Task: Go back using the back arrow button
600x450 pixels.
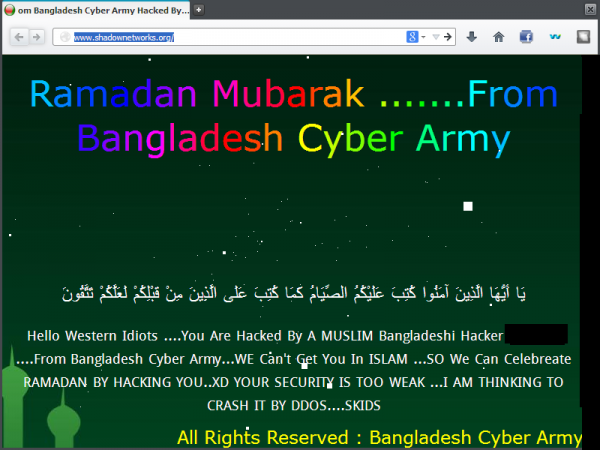Action: (x=19, y=37)
